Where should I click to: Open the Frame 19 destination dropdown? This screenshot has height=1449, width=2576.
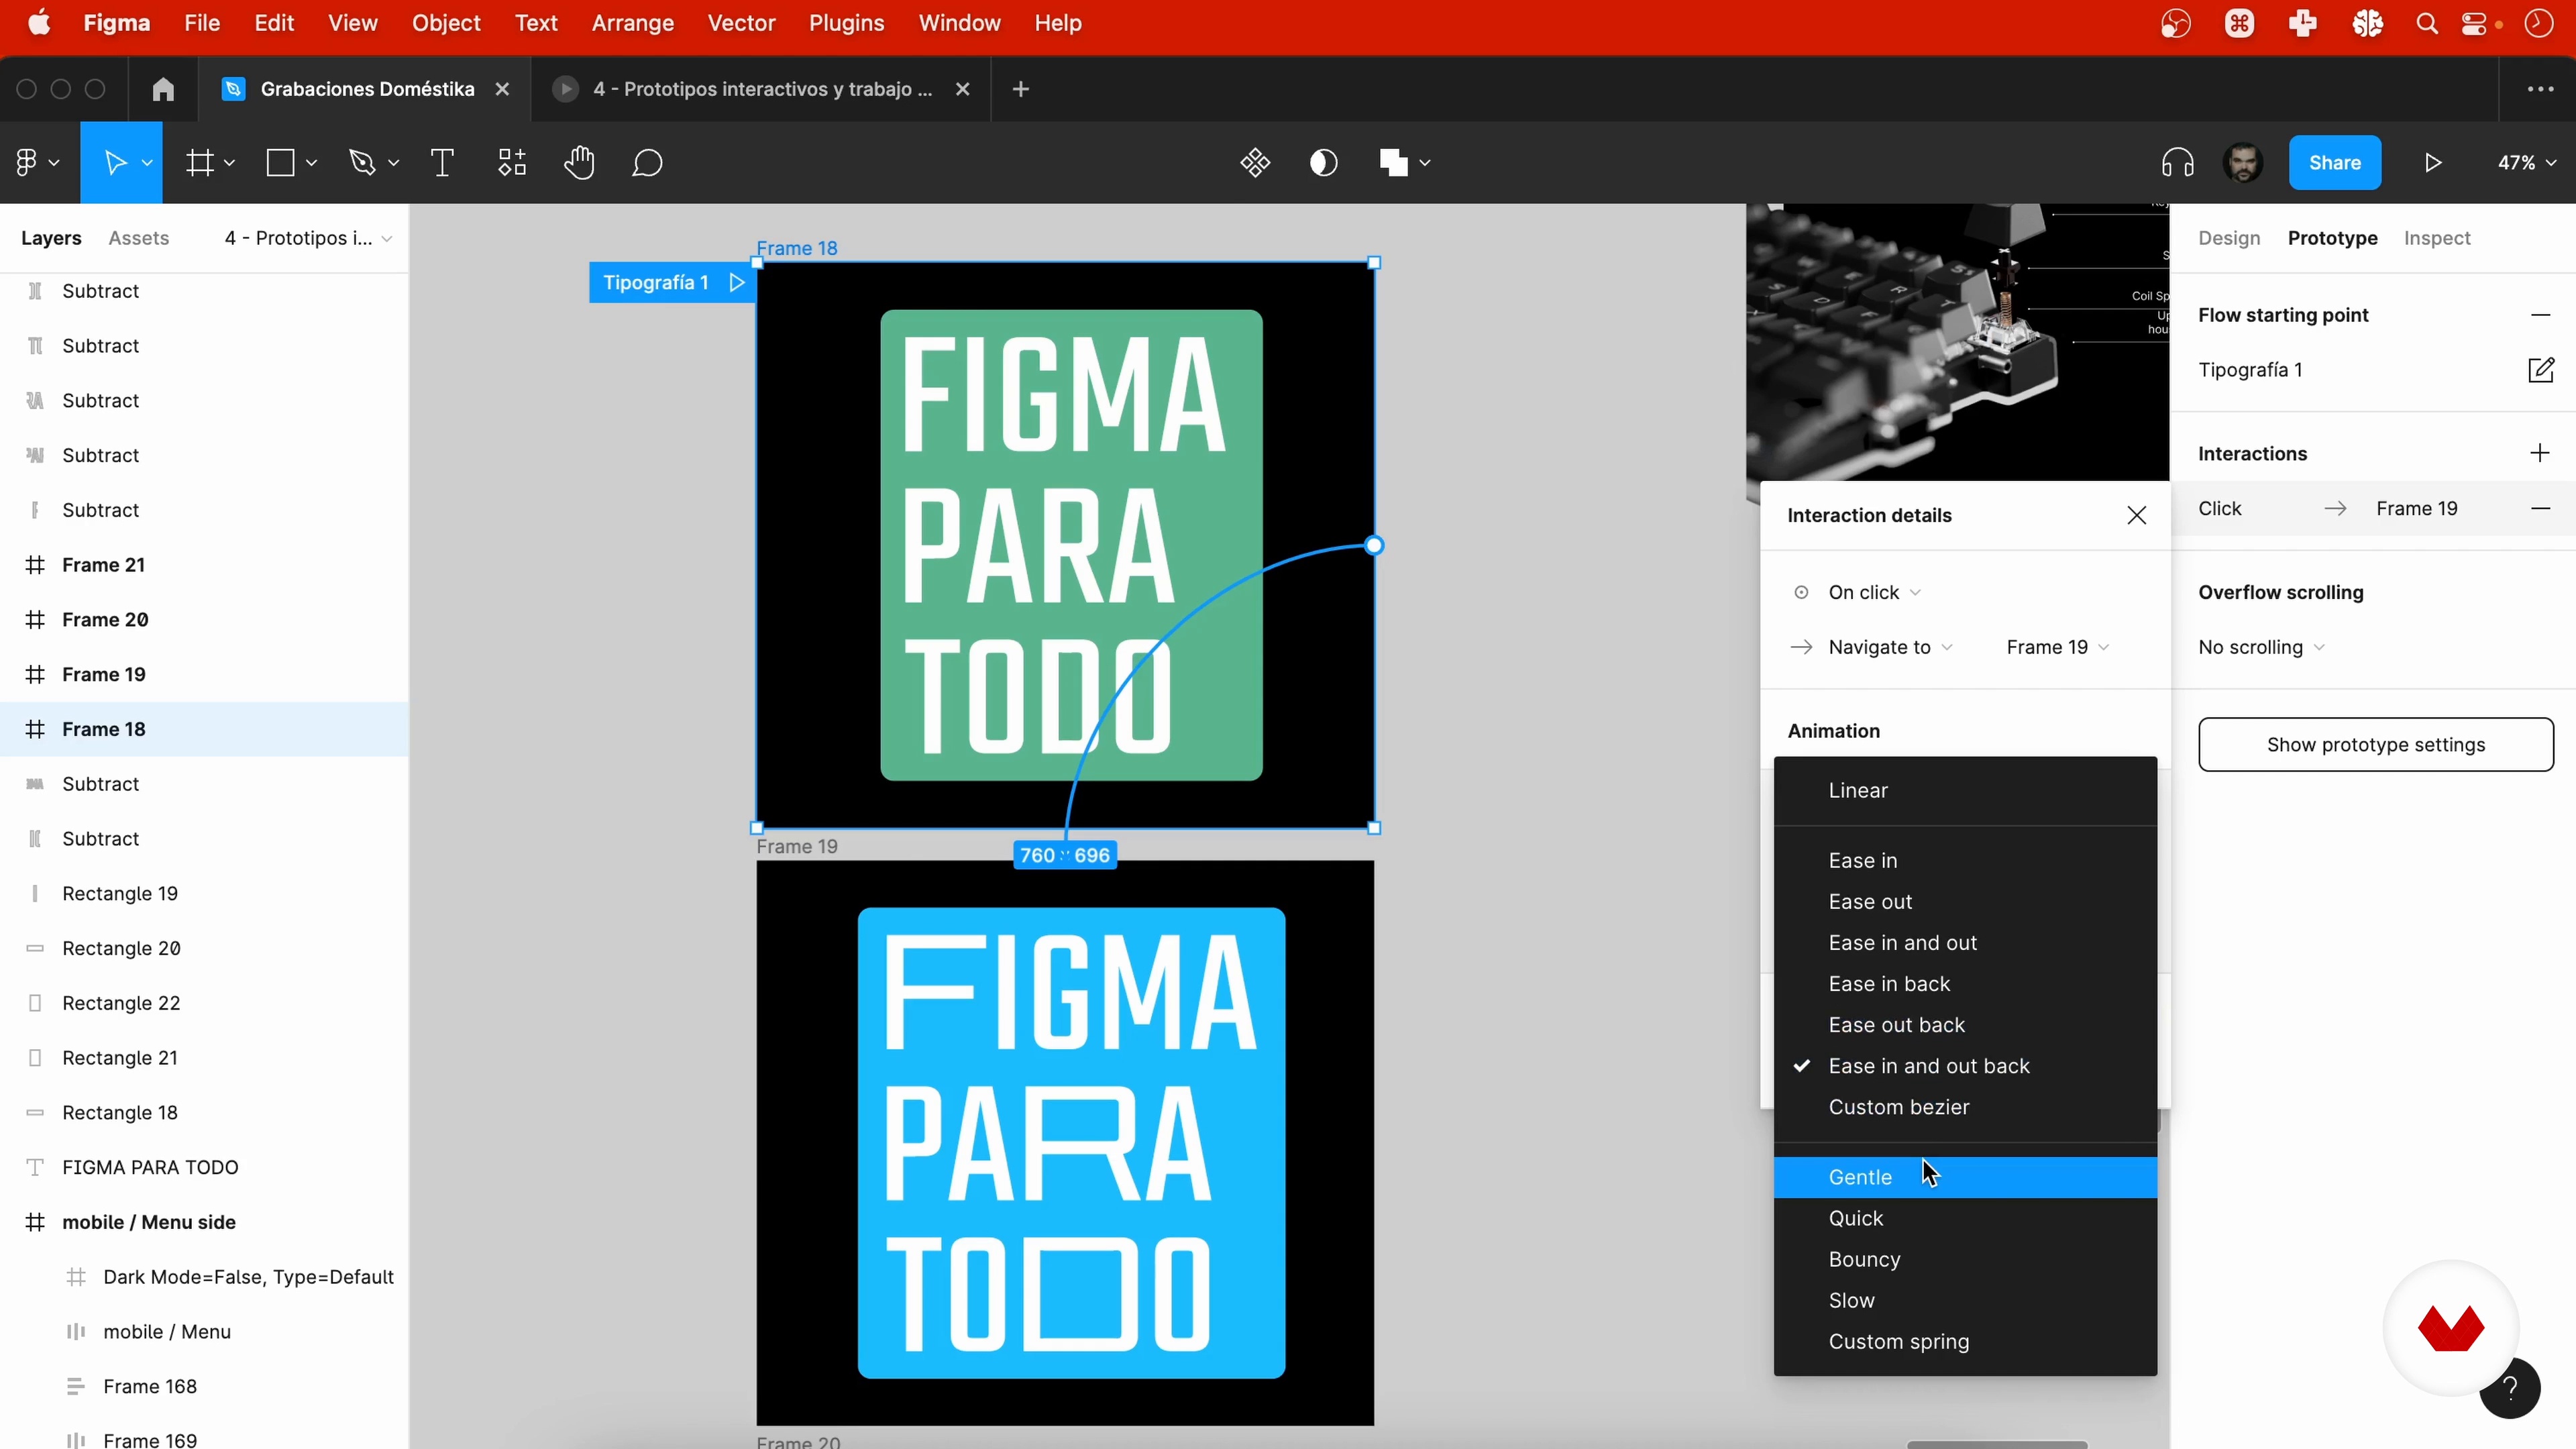pos(2058,647)
